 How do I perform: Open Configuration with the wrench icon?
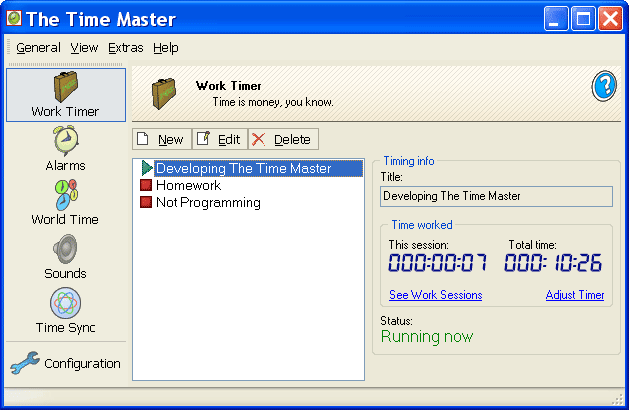point(65,363)
